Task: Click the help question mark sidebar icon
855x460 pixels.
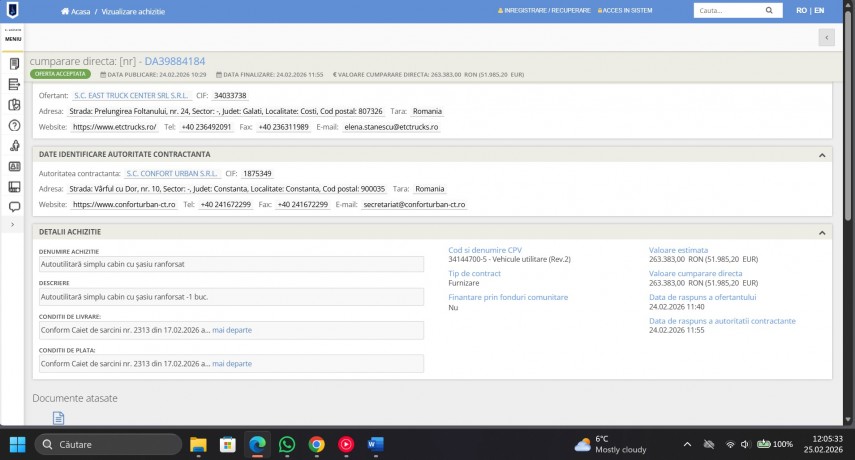Action: (x=14, y=126)
